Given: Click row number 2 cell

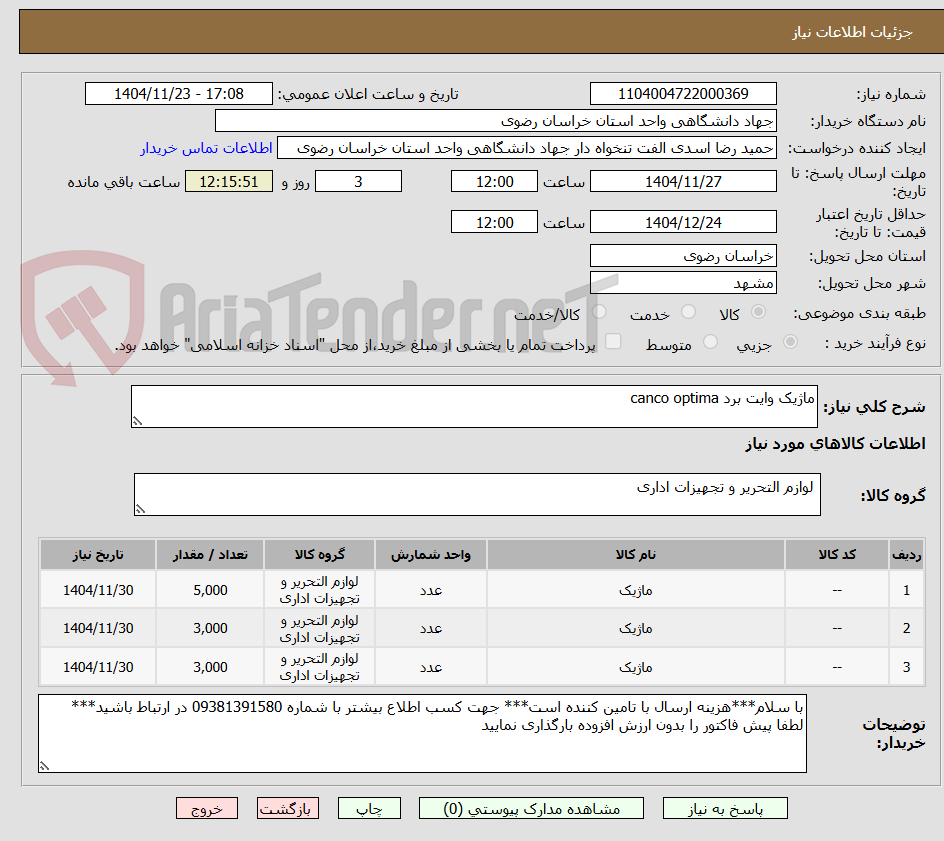Looking at the screenshot, I should click(x=906, y=628).
